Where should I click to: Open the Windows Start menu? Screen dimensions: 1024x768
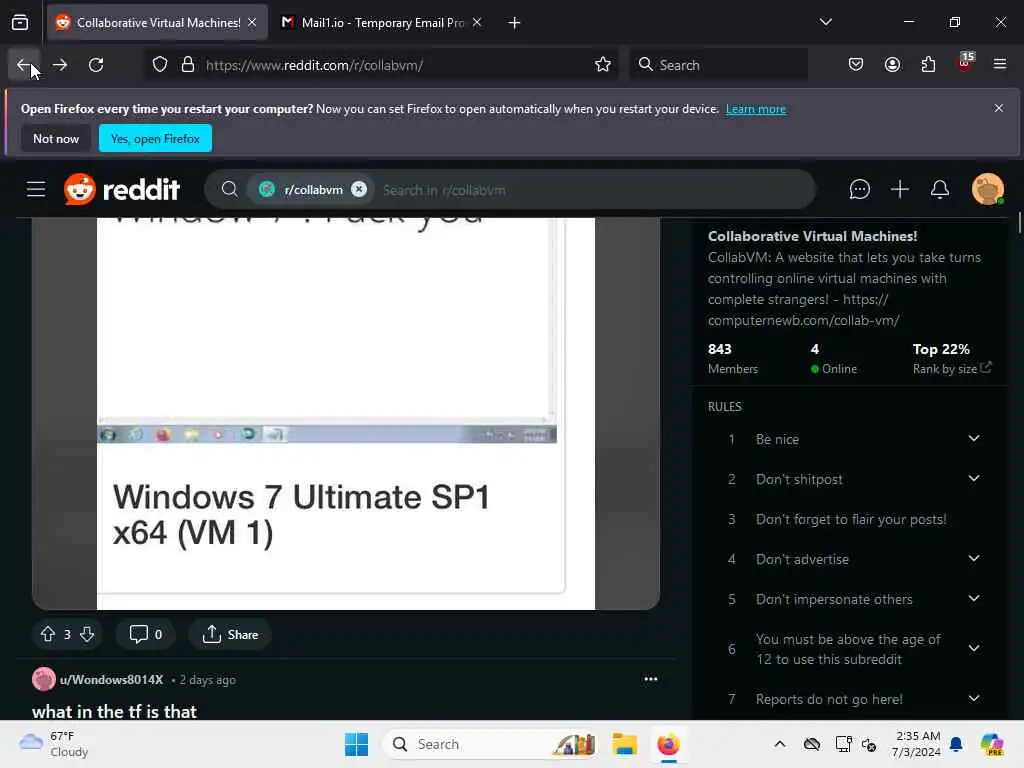356,744
